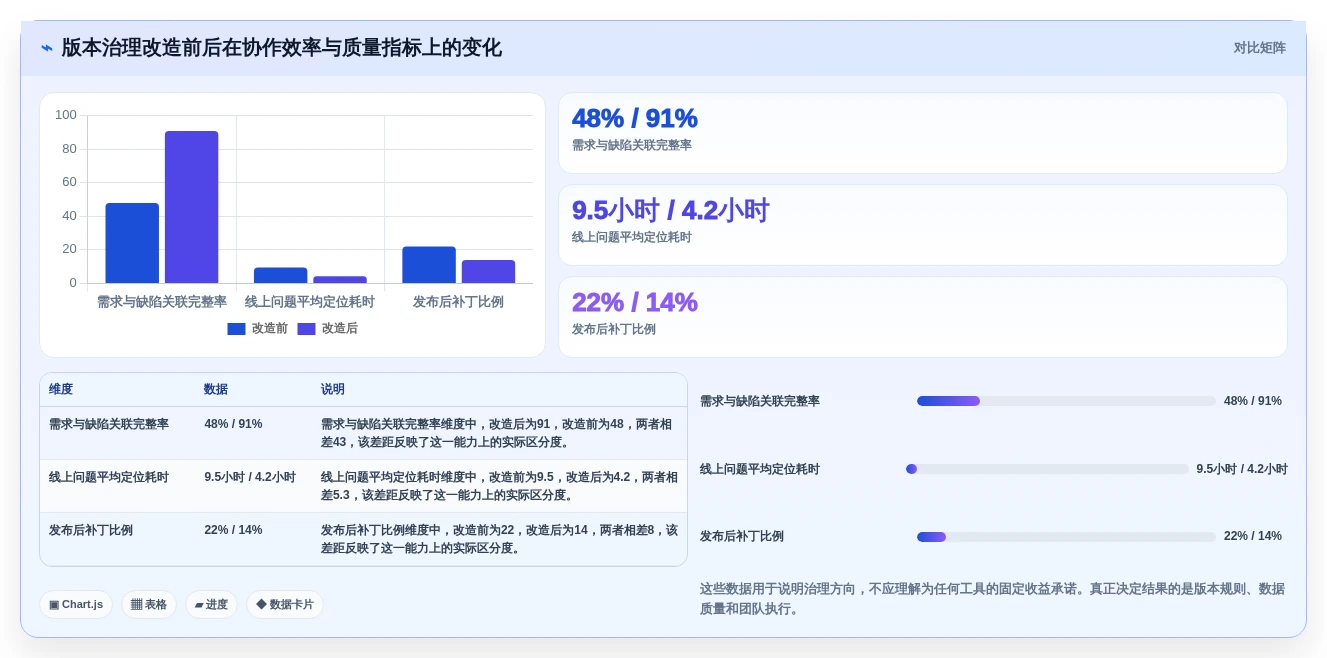Click the 对比矩阵 label in header

pos(1259,48)
